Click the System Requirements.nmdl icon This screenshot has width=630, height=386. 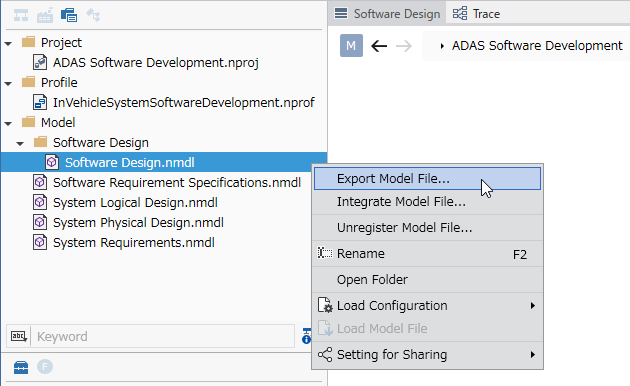coord(40,242)
